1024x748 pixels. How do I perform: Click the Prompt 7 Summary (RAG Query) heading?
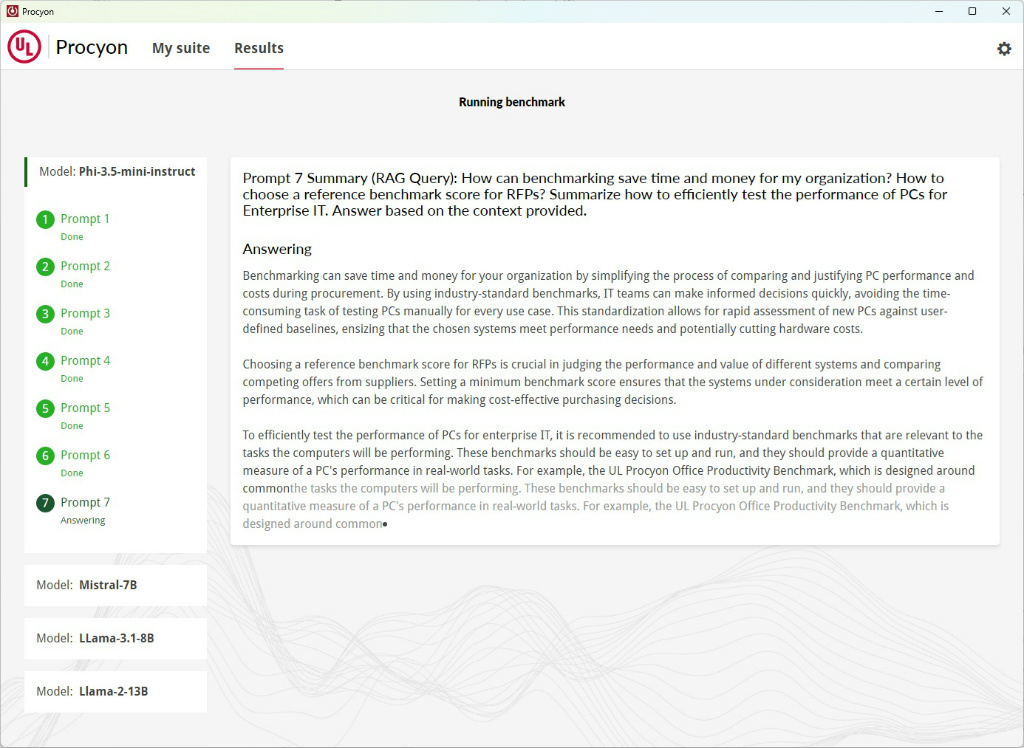tap(595, 194)
